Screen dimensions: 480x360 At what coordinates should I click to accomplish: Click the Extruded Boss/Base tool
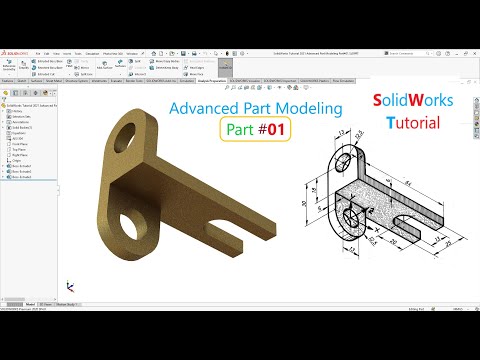47,61
